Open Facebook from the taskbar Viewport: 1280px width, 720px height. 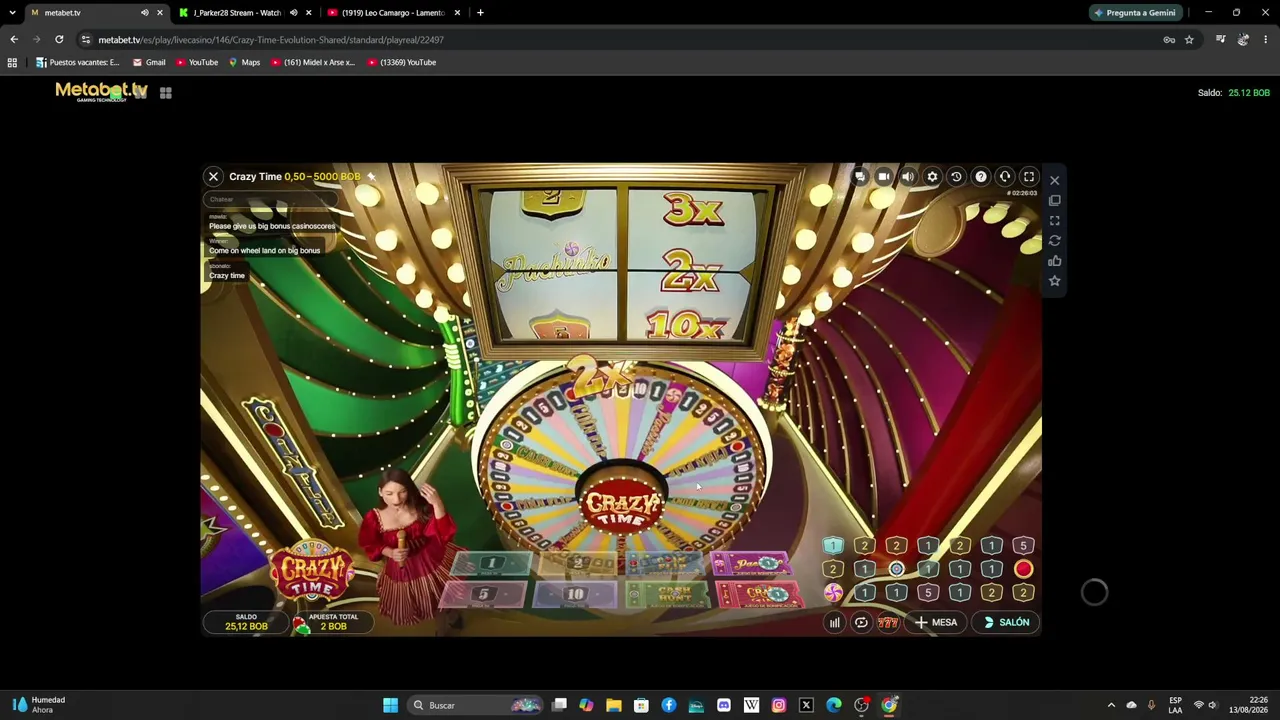coord(669,706)
